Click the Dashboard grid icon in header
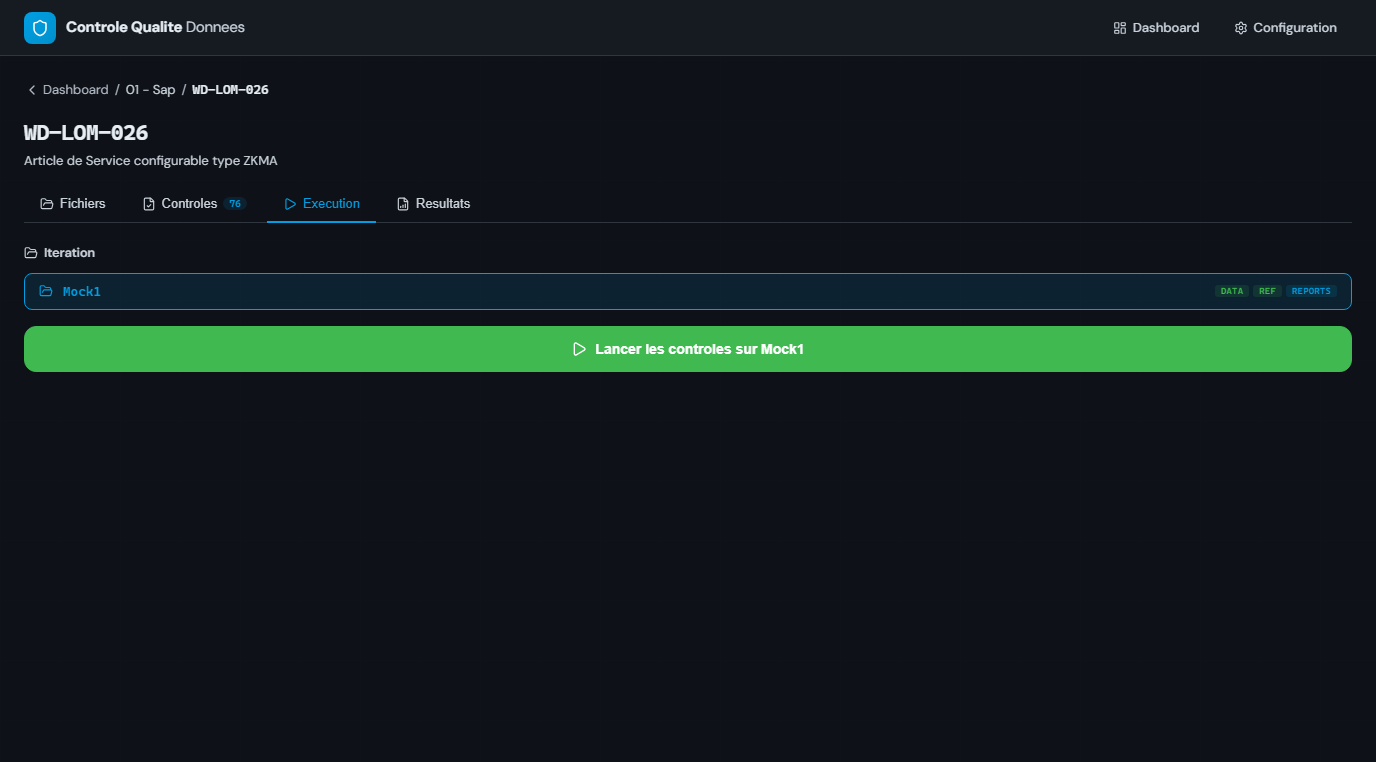The height and width of the screenshot is (762, 1376). pos(1120,28)
